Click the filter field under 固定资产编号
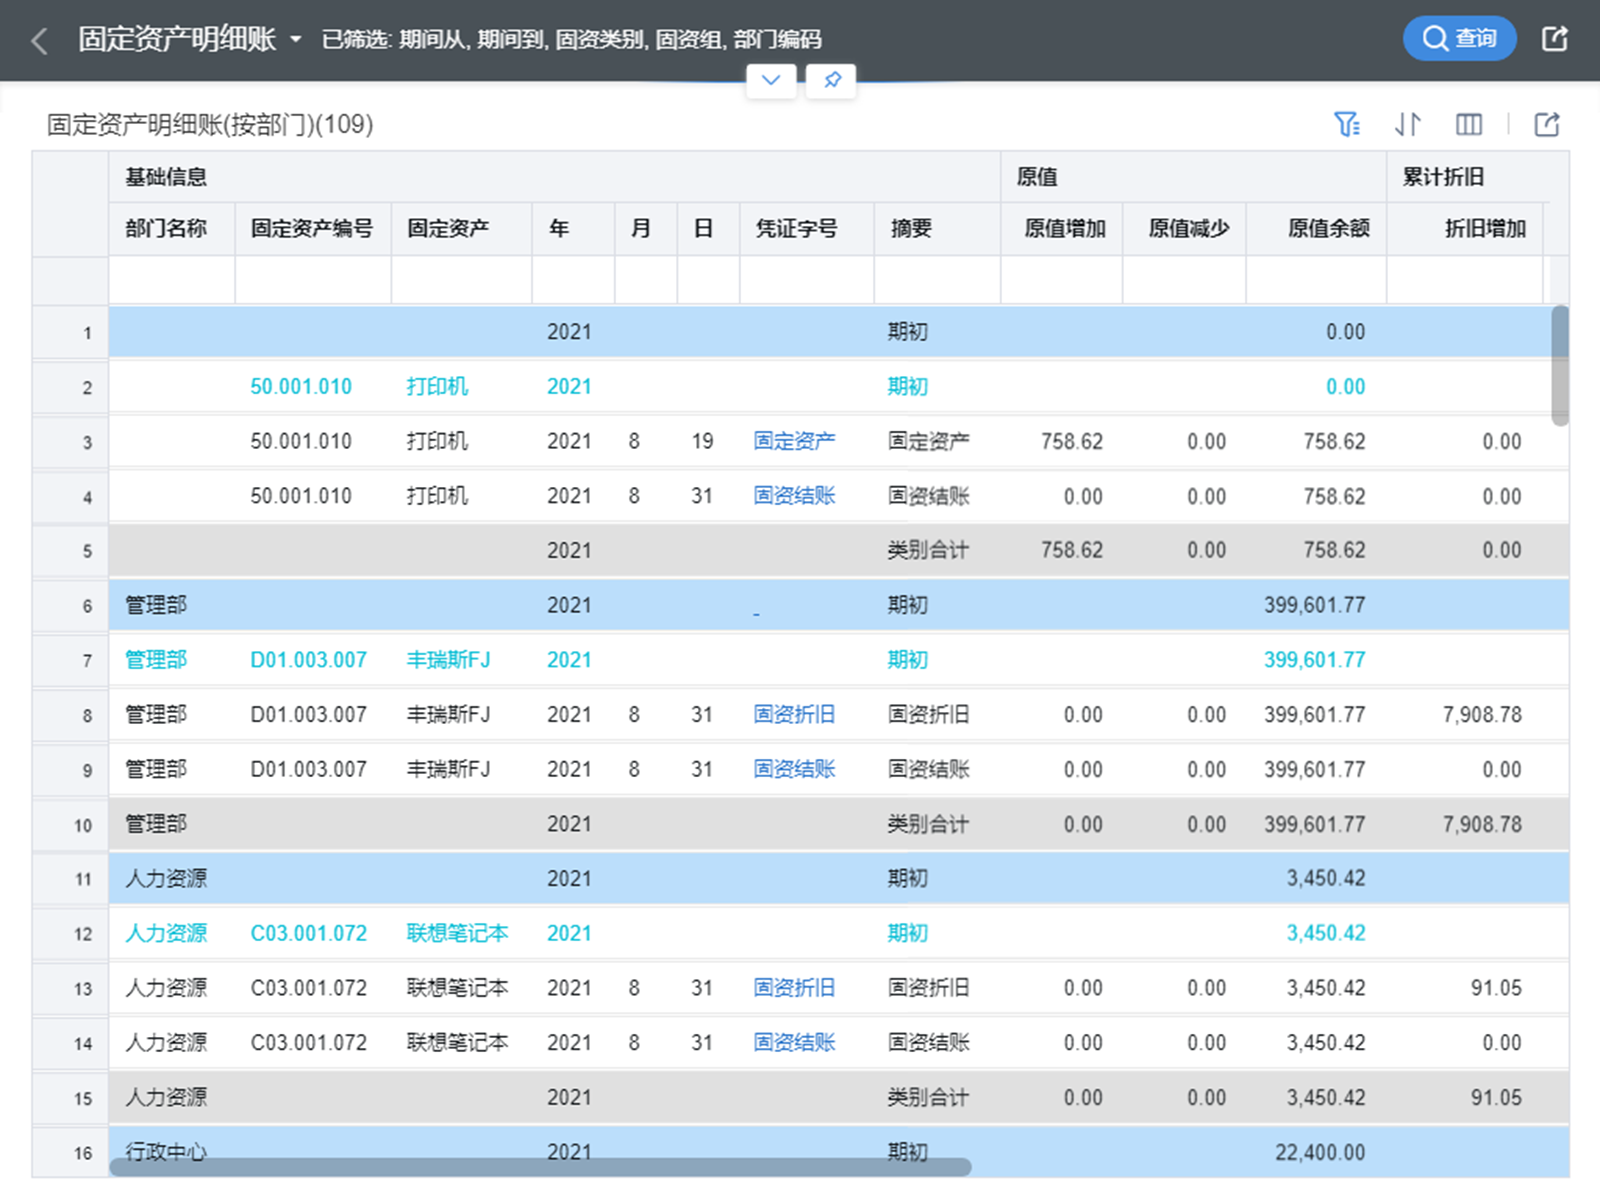 pyautogui.click(x=313, y=280)
